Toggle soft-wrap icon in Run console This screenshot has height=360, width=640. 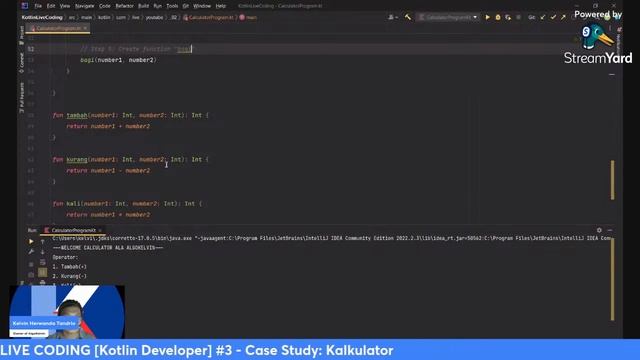point(42,262)
